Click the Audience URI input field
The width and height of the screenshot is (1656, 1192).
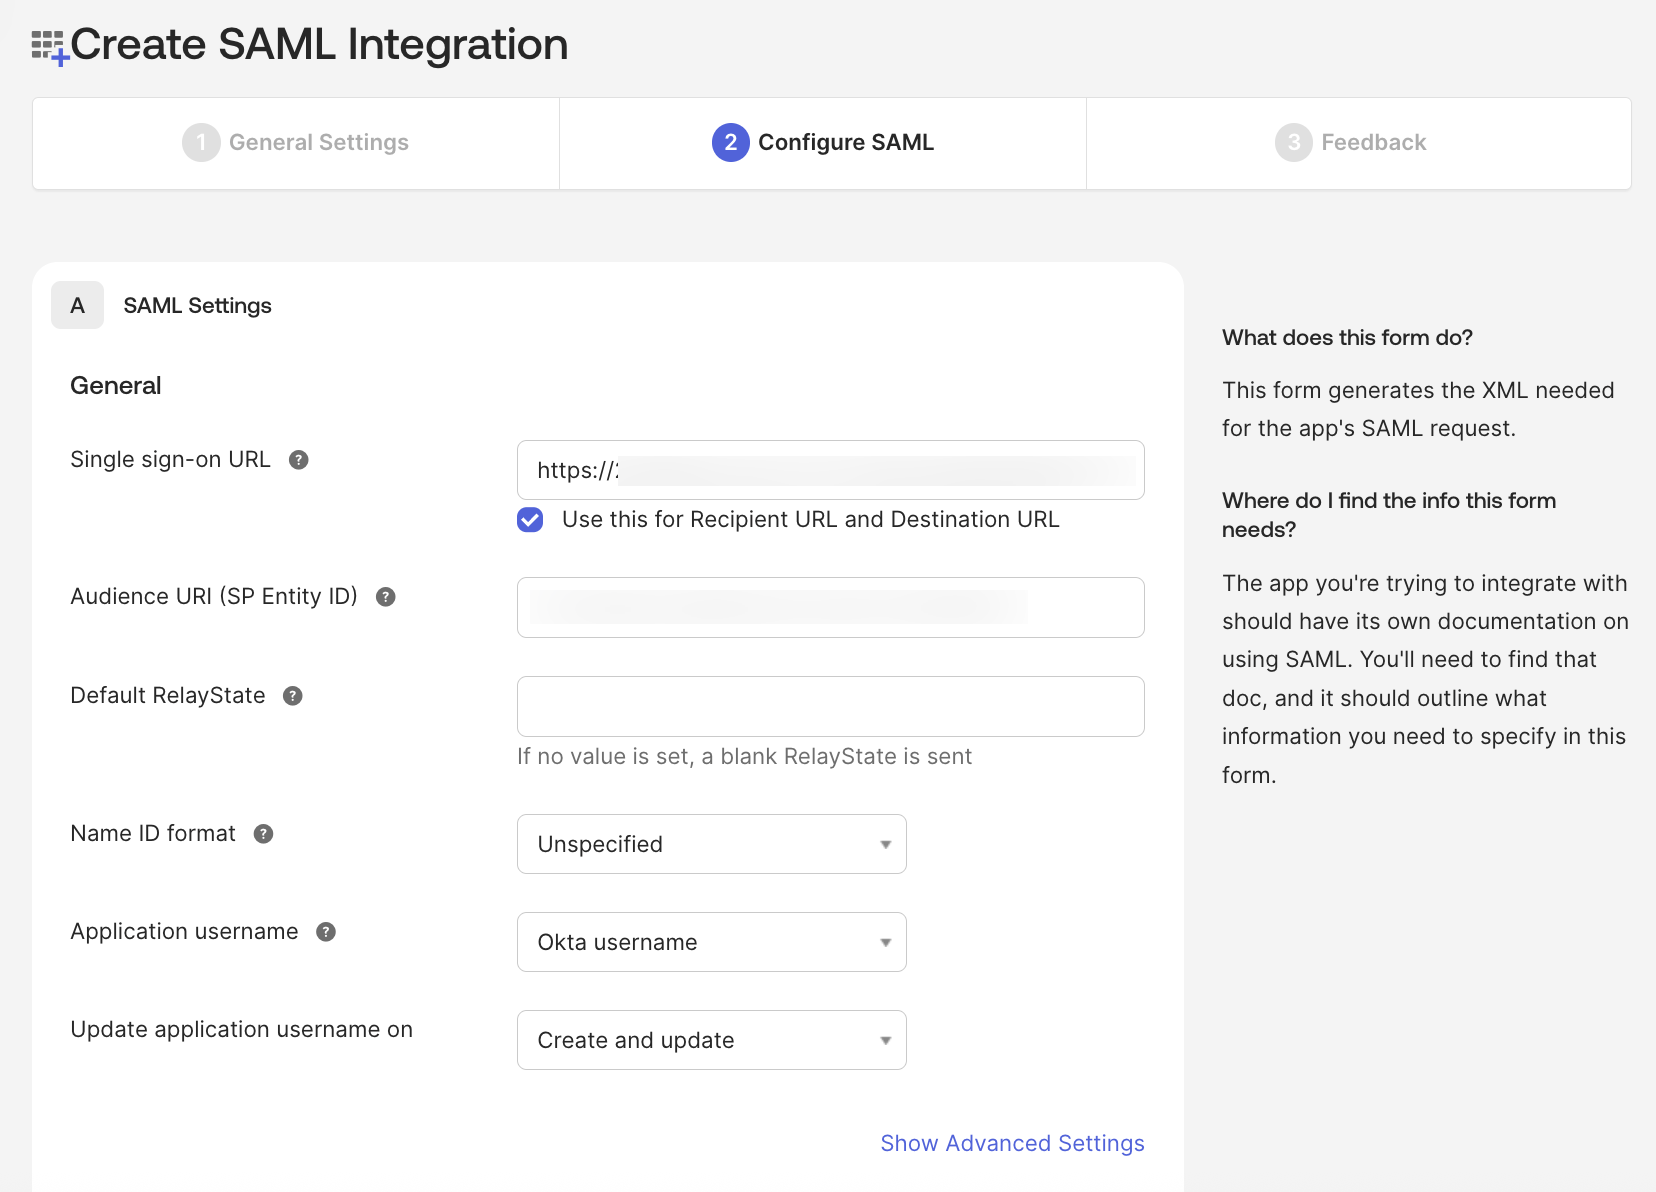click(829, 607)
